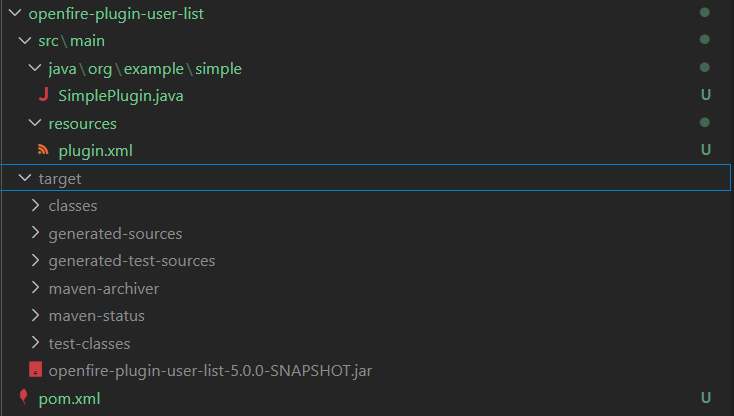734x416 pixels.
Task: Open plugin.xml in resources
Action: tap(95, 151)
